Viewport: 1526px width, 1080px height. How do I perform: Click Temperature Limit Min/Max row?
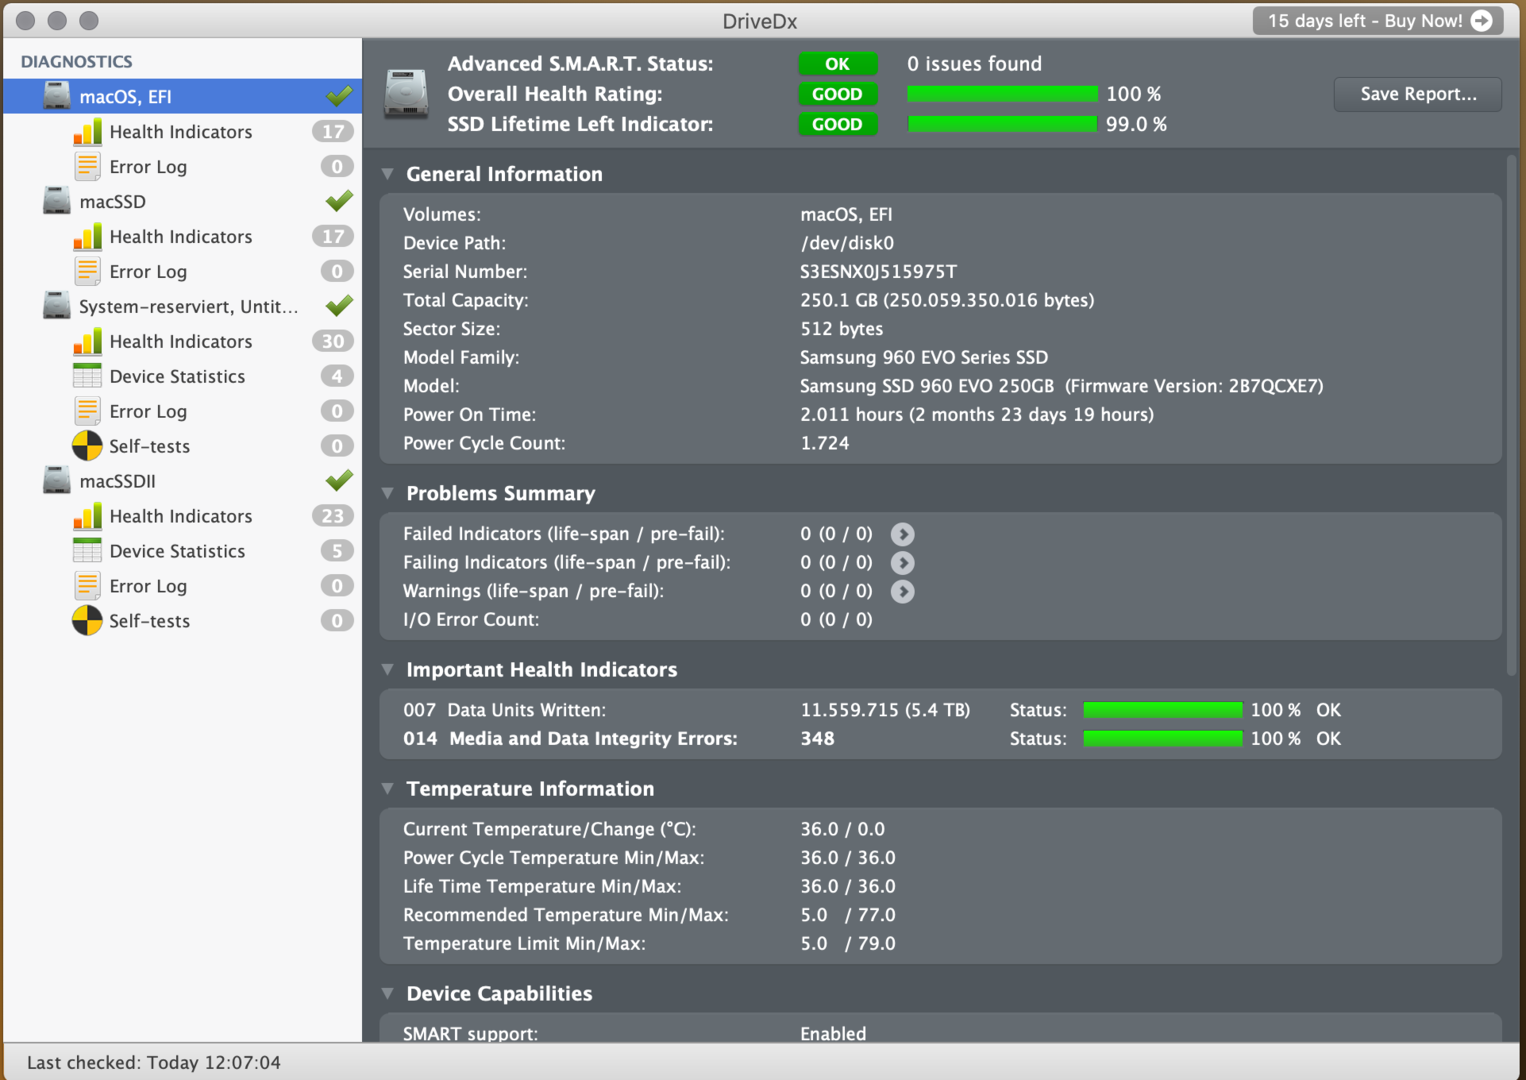coord(940,944)
